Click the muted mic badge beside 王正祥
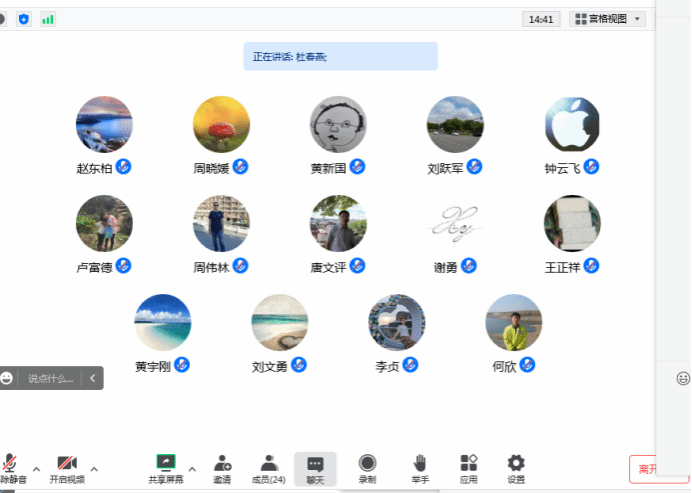 click(x=591, y=266)
